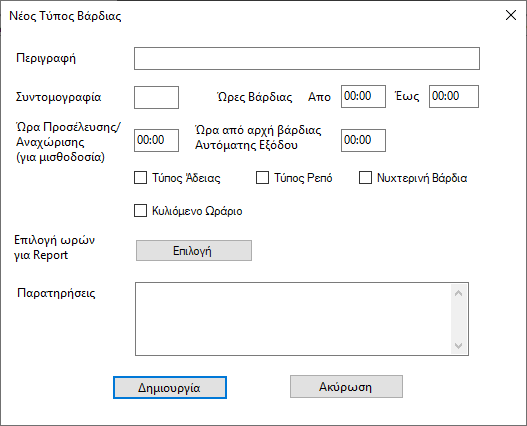Click the Ώρες Βάρδιας label
Image resolution: width=527 pixels, height=426 pixels.
pos(255,97)
